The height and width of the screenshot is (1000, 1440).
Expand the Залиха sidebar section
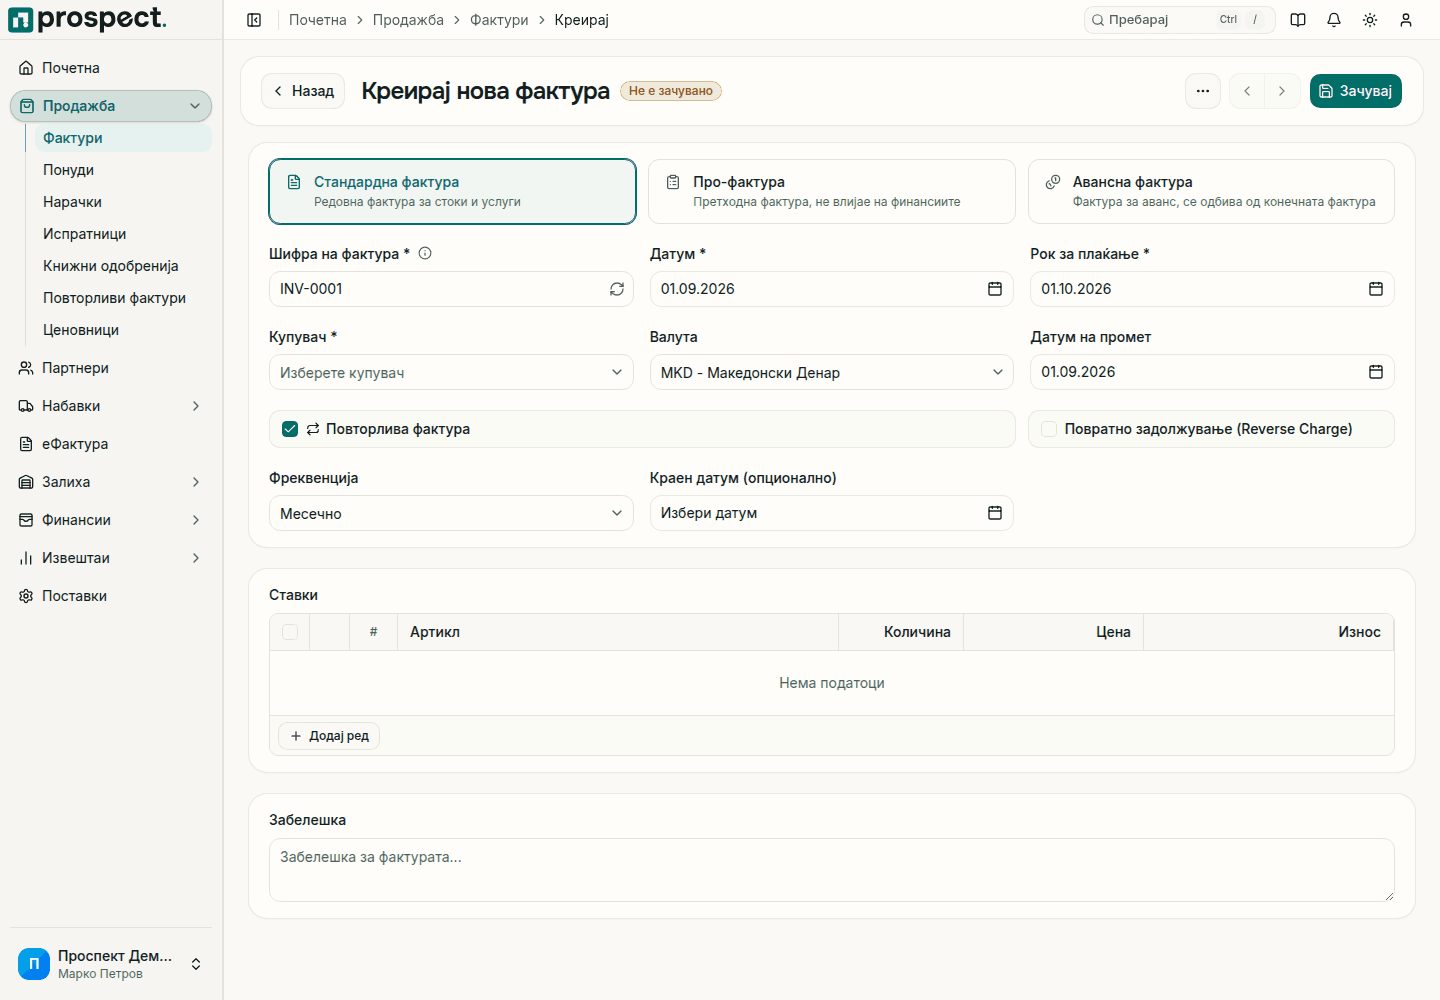[x=111, y=482]
